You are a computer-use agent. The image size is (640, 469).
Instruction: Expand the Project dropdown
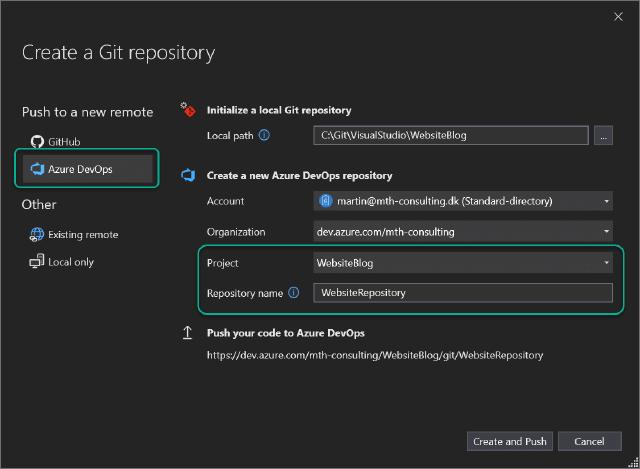[607, 263]
